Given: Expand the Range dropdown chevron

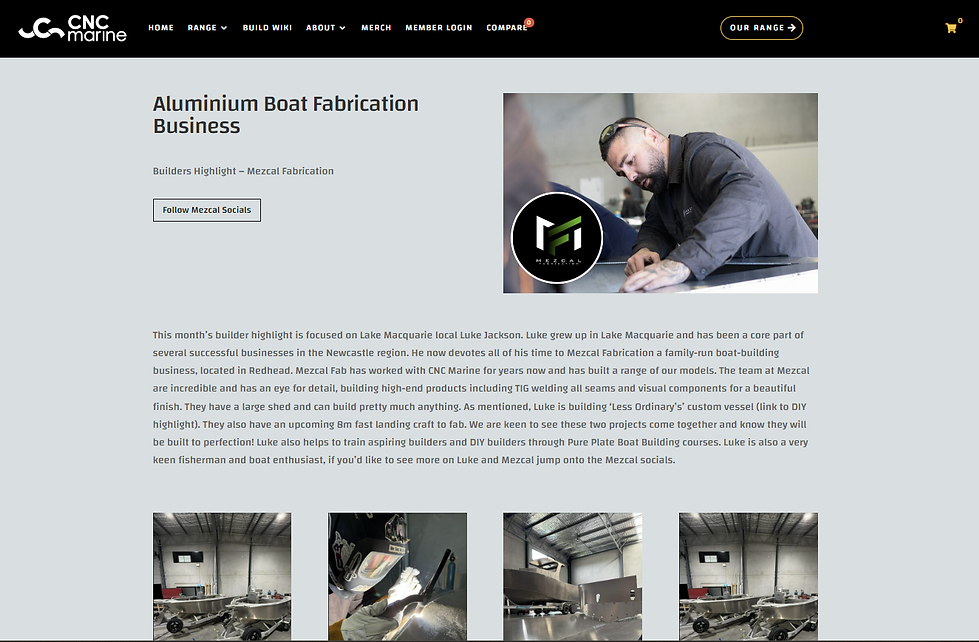Looking at the screenshot, I should 224,28.
